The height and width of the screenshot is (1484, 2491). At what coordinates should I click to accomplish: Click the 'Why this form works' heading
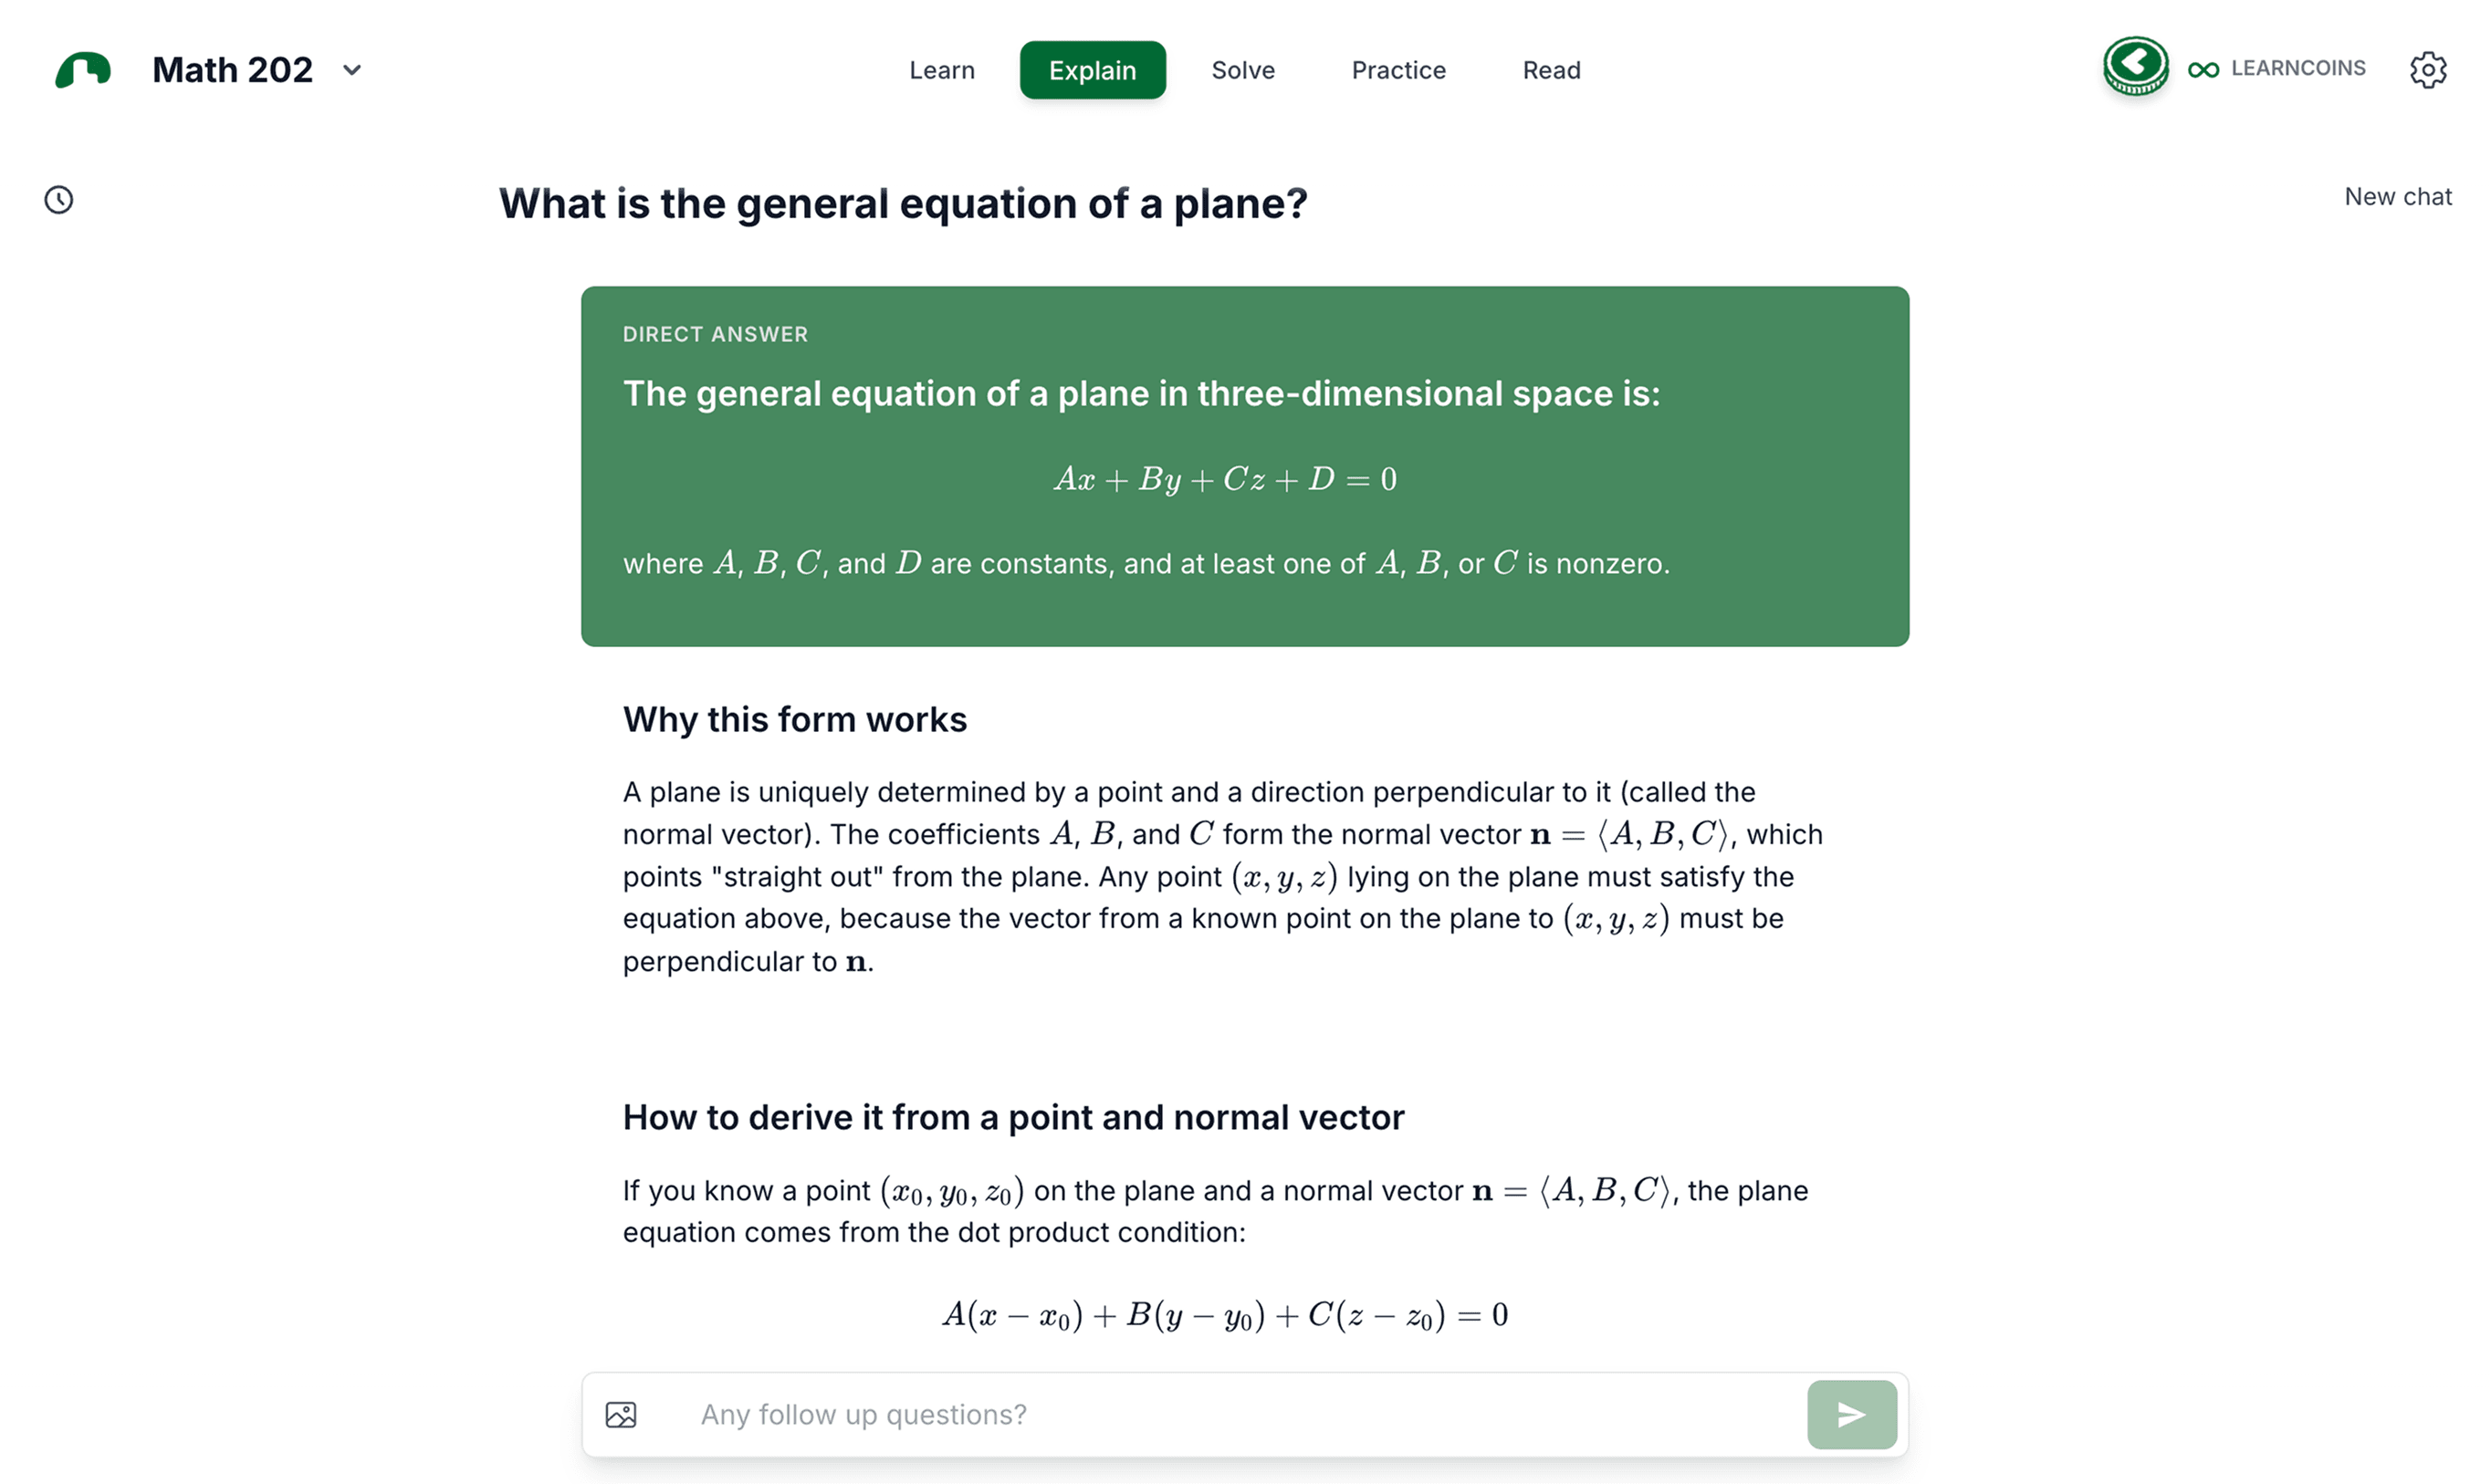tap(794, 719)
